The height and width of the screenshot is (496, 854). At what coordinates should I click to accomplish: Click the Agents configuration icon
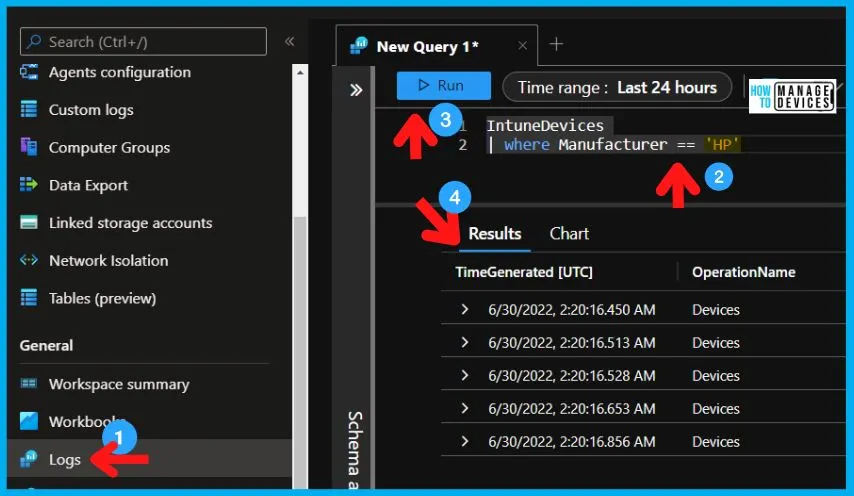[x=29, y=72]
